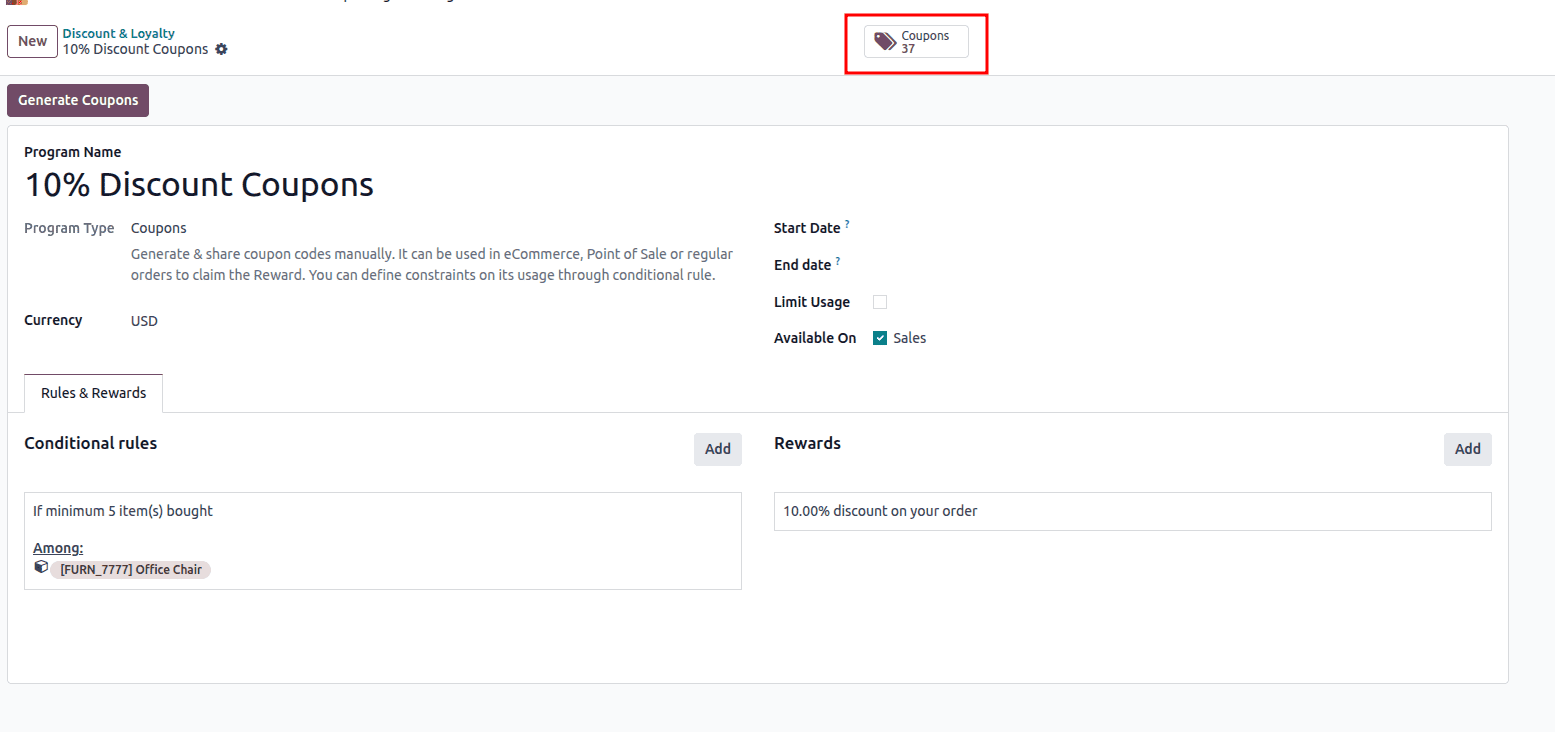
Task: Click the empty Start Date field
Action: [920, 227]
